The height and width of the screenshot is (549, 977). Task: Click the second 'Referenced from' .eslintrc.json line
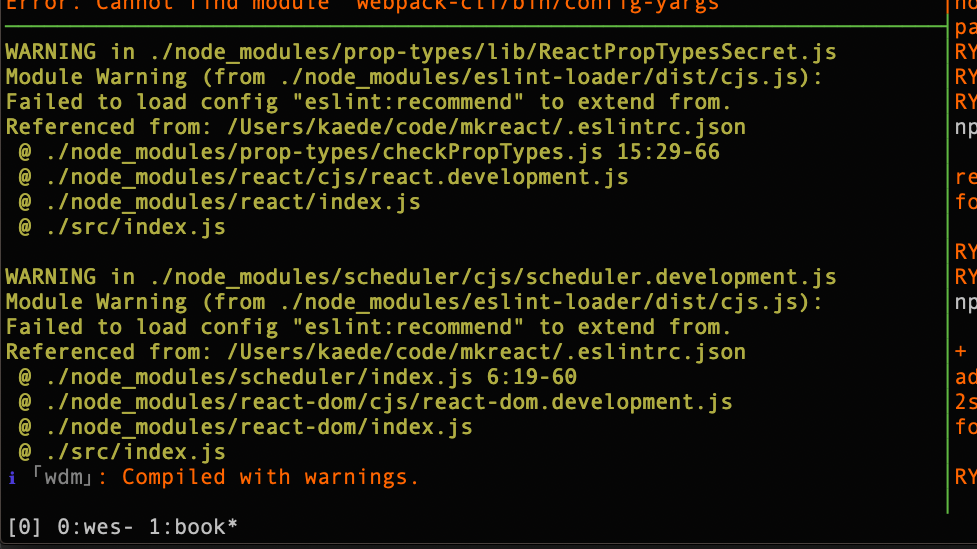pyautogui.click(x=376, y=352)
